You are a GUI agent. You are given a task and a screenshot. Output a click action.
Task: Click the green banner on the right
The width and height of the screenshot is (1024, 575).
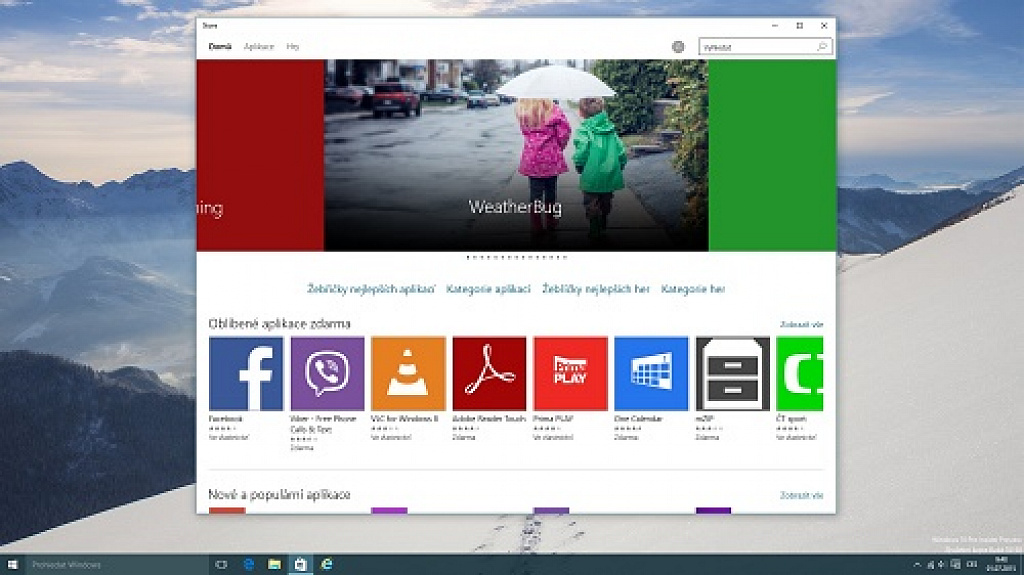(x=772, y=156)
